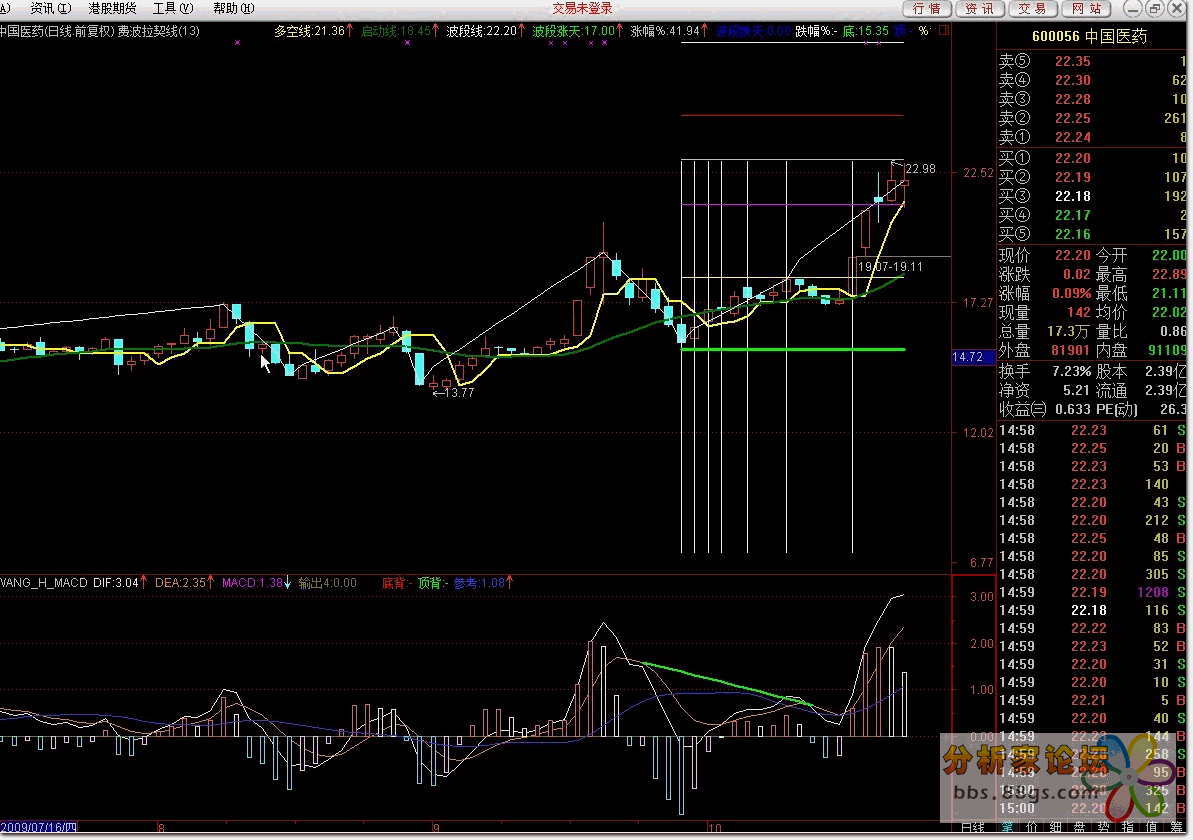Minimize the trading software window

1134,8
